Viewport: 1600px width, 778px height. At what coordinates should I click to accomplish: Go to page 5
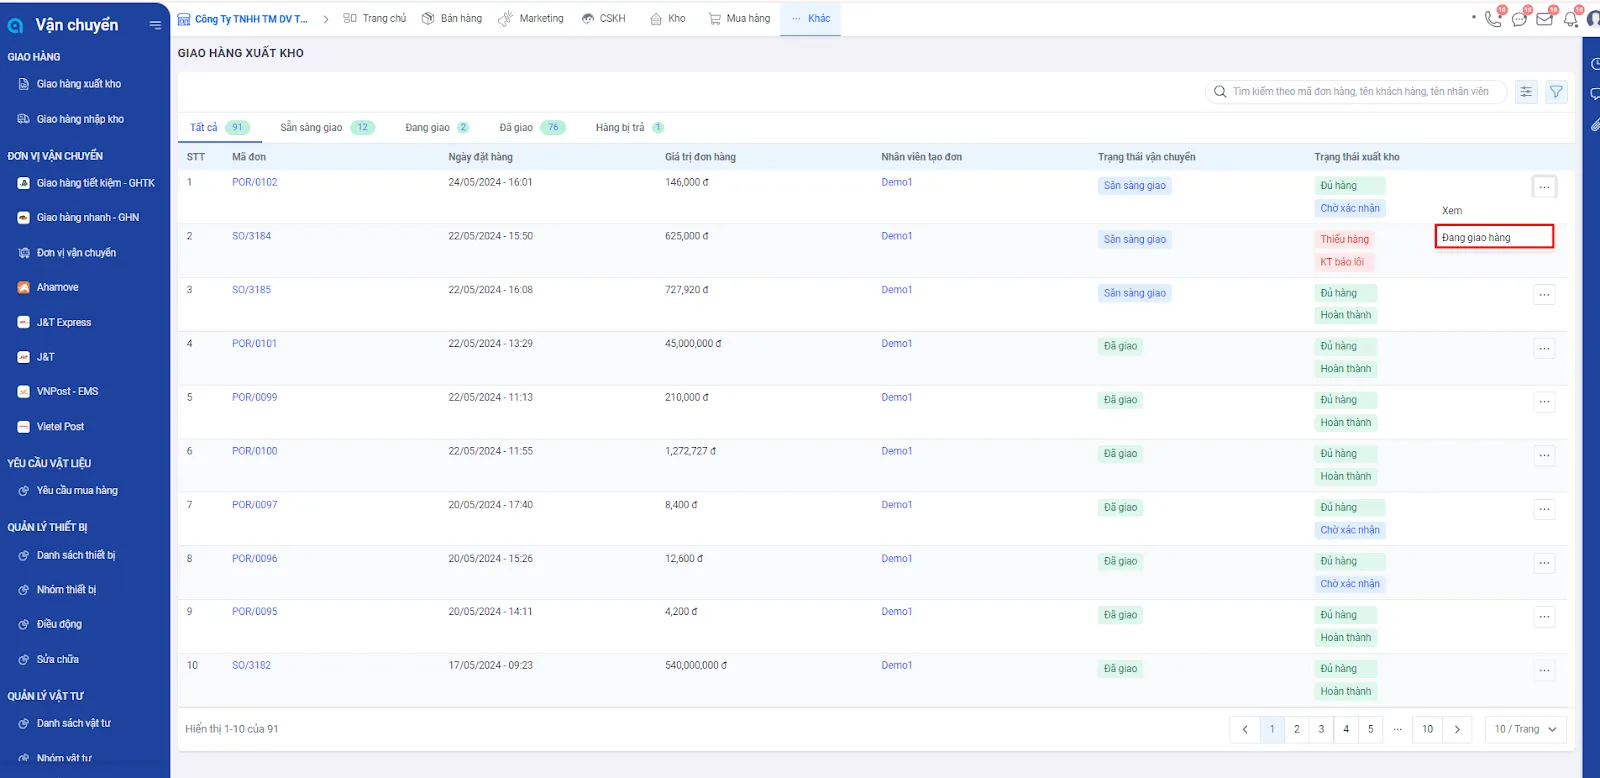point(1370,729)
